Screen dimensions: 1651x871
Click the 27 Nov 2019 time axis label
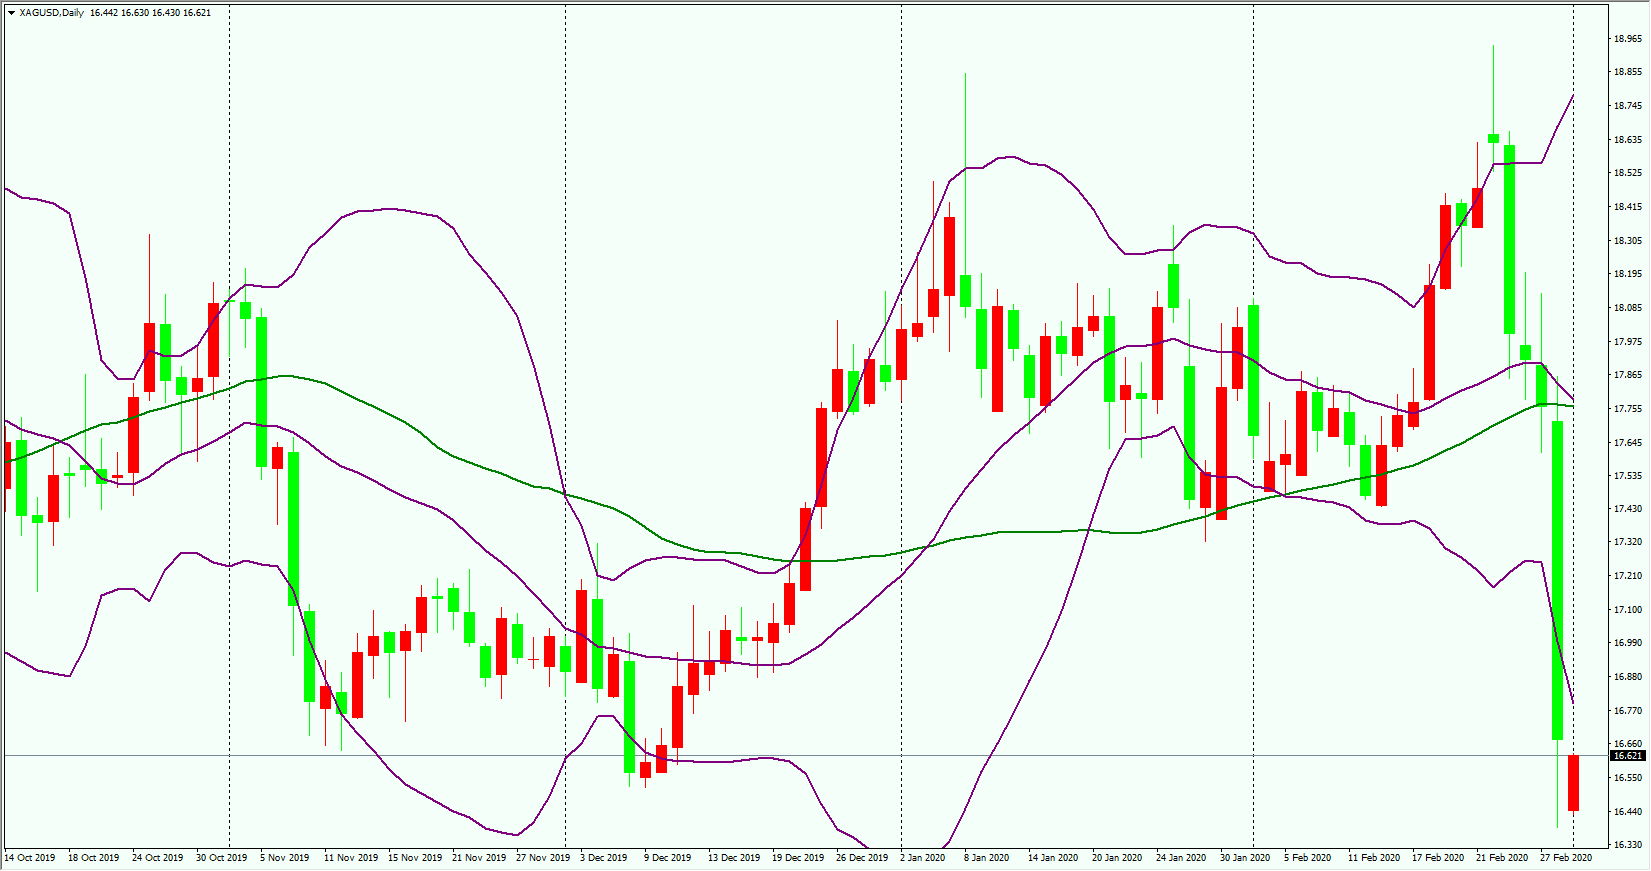543,858
